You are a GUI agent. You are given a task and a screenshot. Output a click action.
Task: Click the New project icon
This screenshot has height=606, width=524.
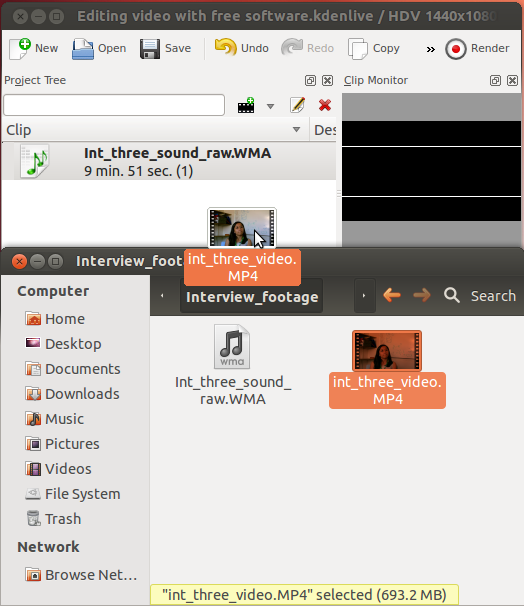pos(20,49)
